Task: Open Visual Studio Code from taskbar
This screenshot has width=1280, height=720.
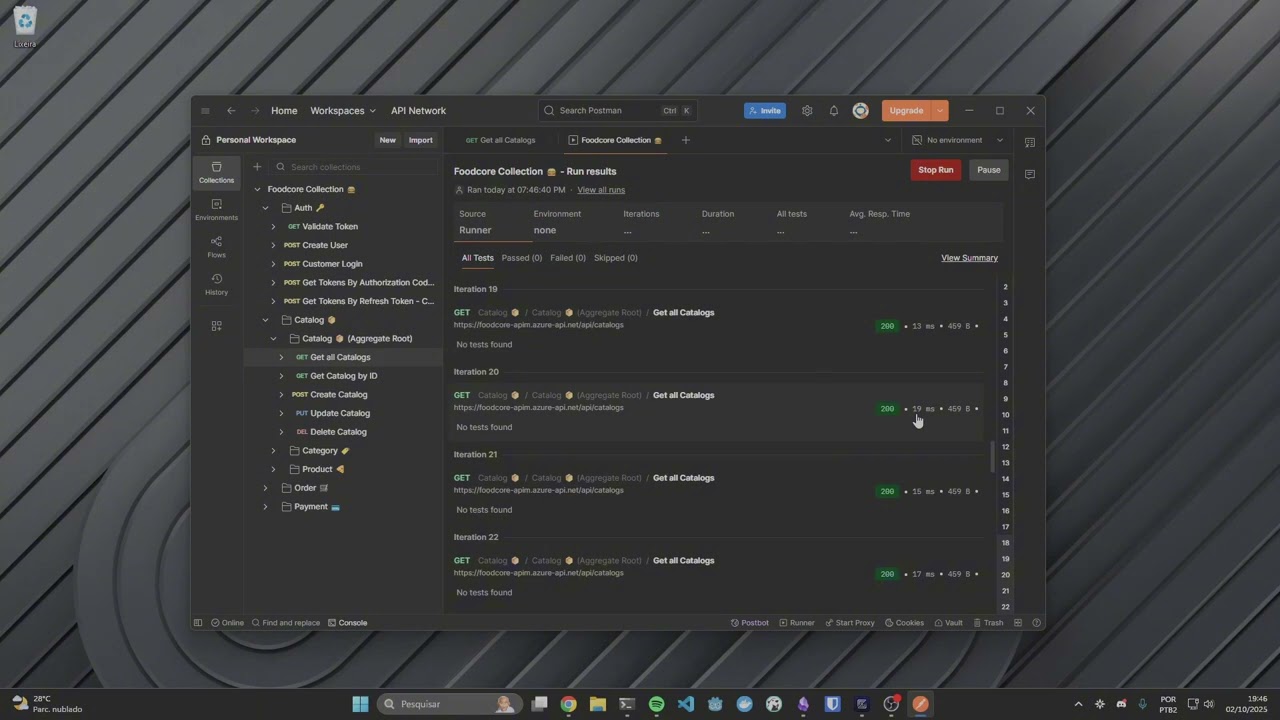Action: click(685, 704)
